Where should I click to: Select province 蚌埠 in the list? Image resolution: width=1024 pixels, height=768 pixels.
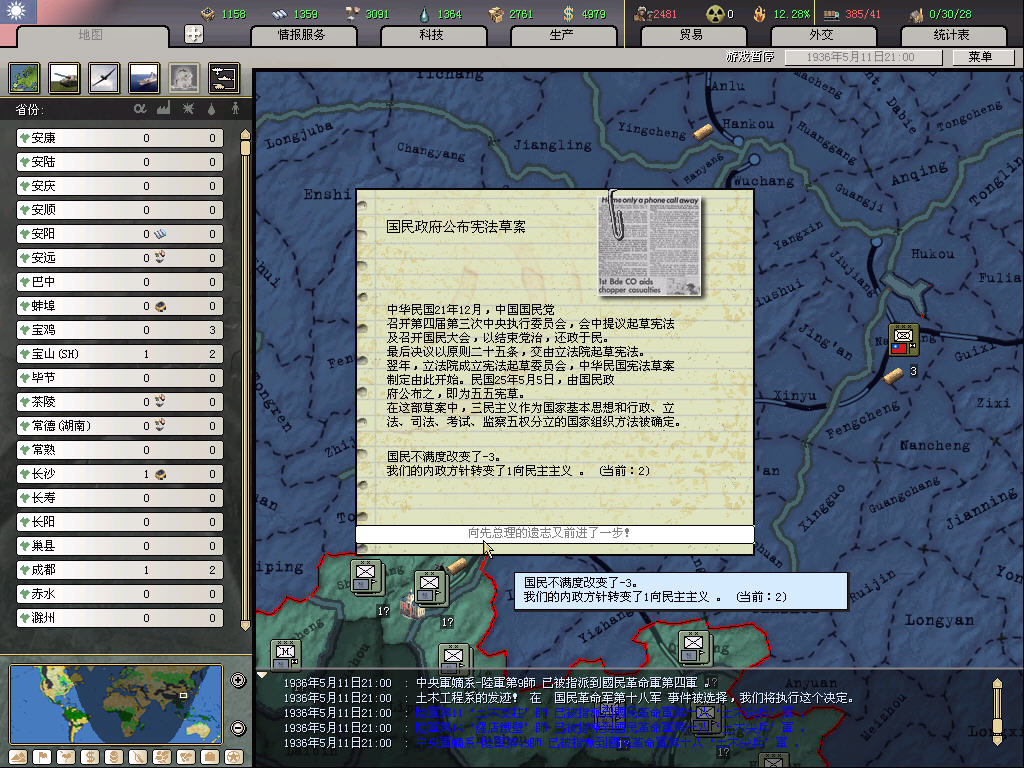point(120,306)
